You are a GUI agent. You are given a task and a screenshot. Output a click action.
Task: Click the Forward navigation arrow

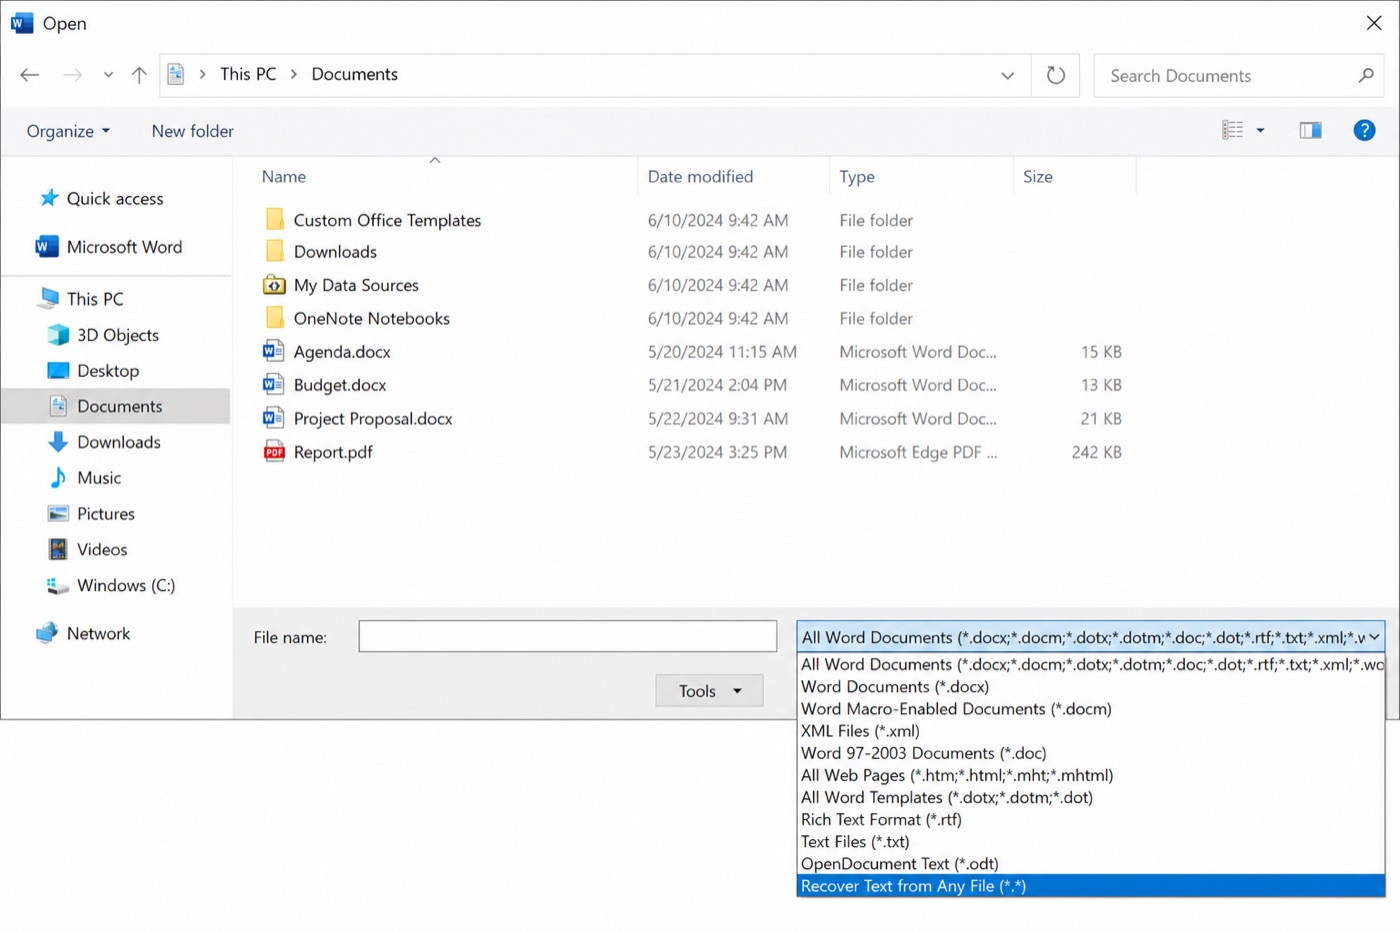pyautogui.click(x=72, y=75)
